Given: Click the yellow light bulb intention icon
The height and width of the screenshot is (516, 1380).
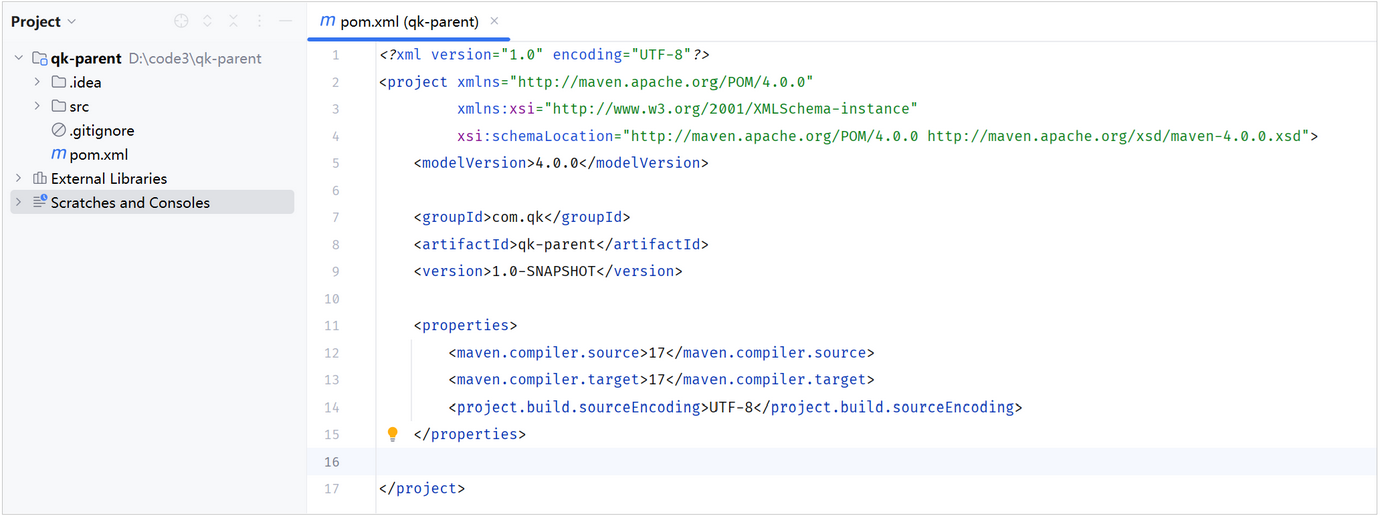Looking at the screenshot, I should pyautogui.click(x=393, y=434).
